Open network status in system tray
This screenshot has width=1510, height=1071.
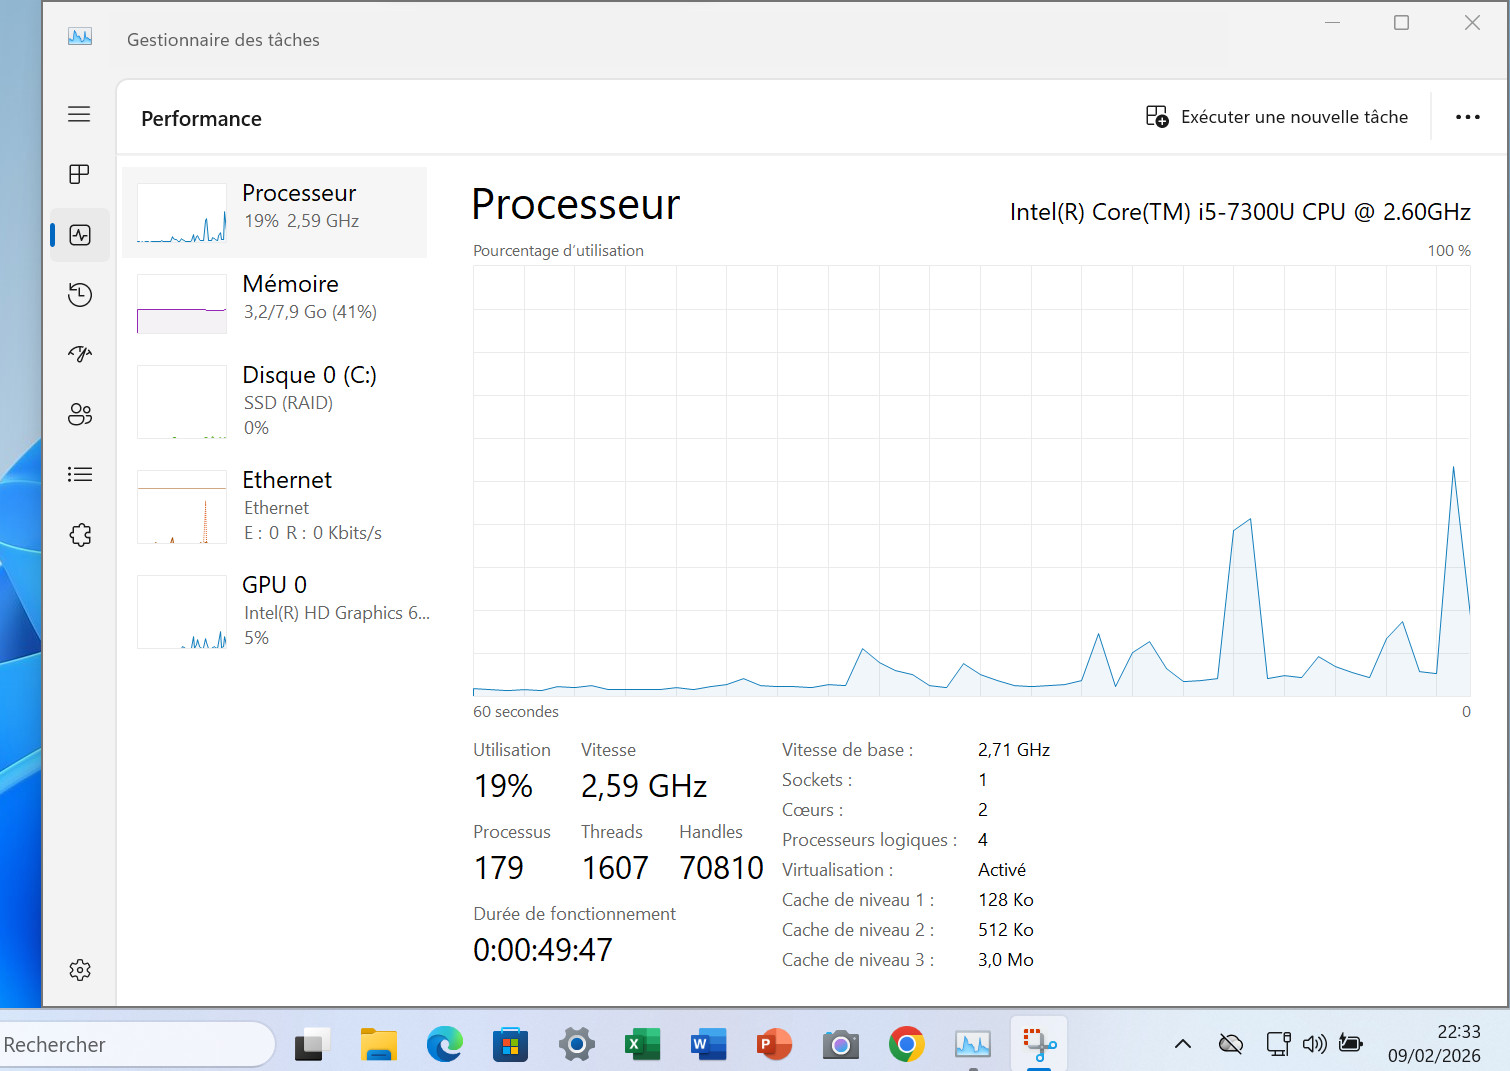(x=1278, y=1044)
